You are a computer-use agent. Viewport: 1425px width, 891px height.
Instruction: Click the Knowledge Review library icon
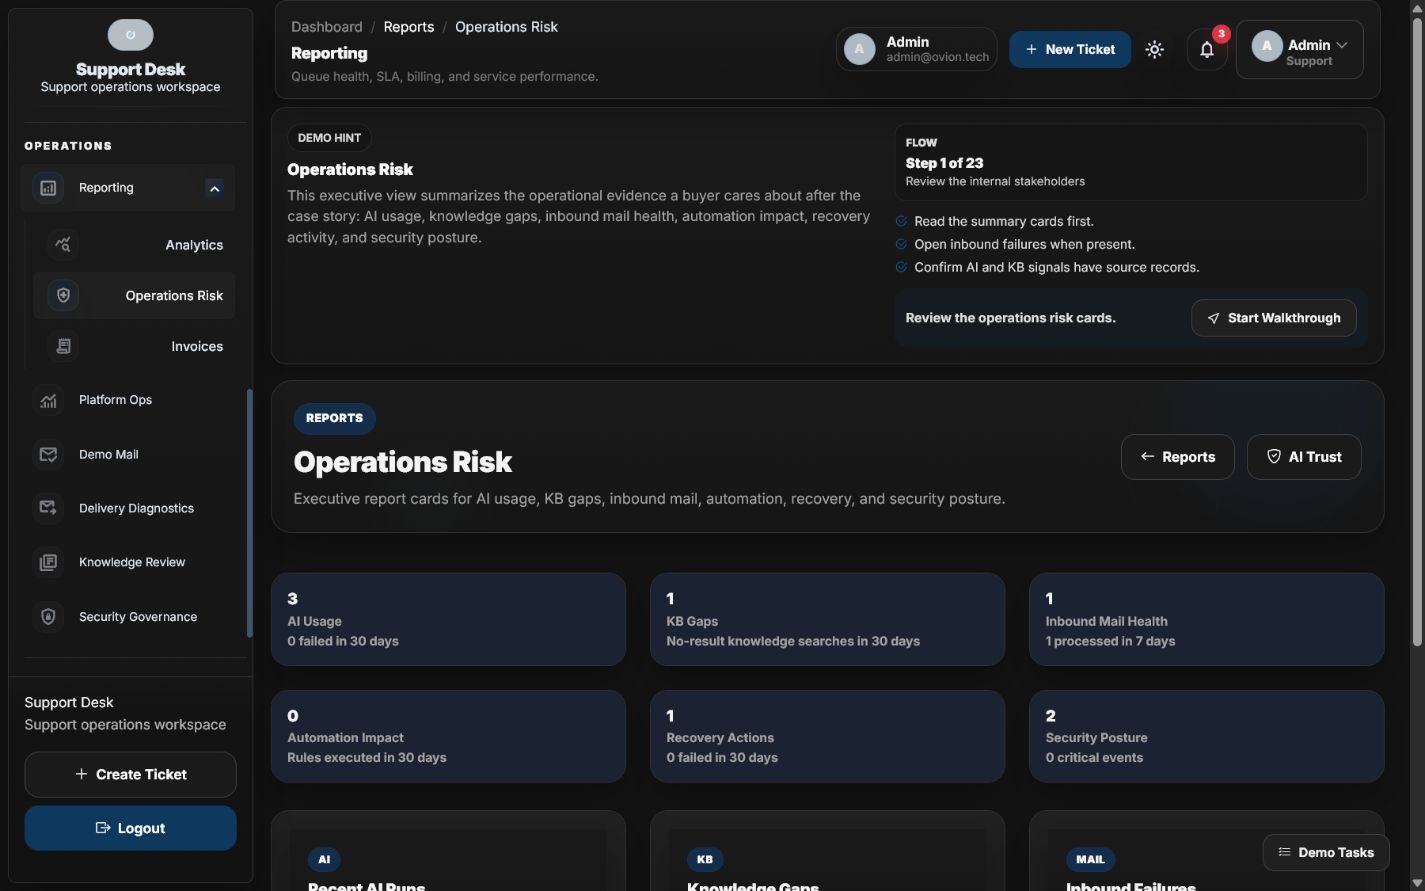coord(48,562)
